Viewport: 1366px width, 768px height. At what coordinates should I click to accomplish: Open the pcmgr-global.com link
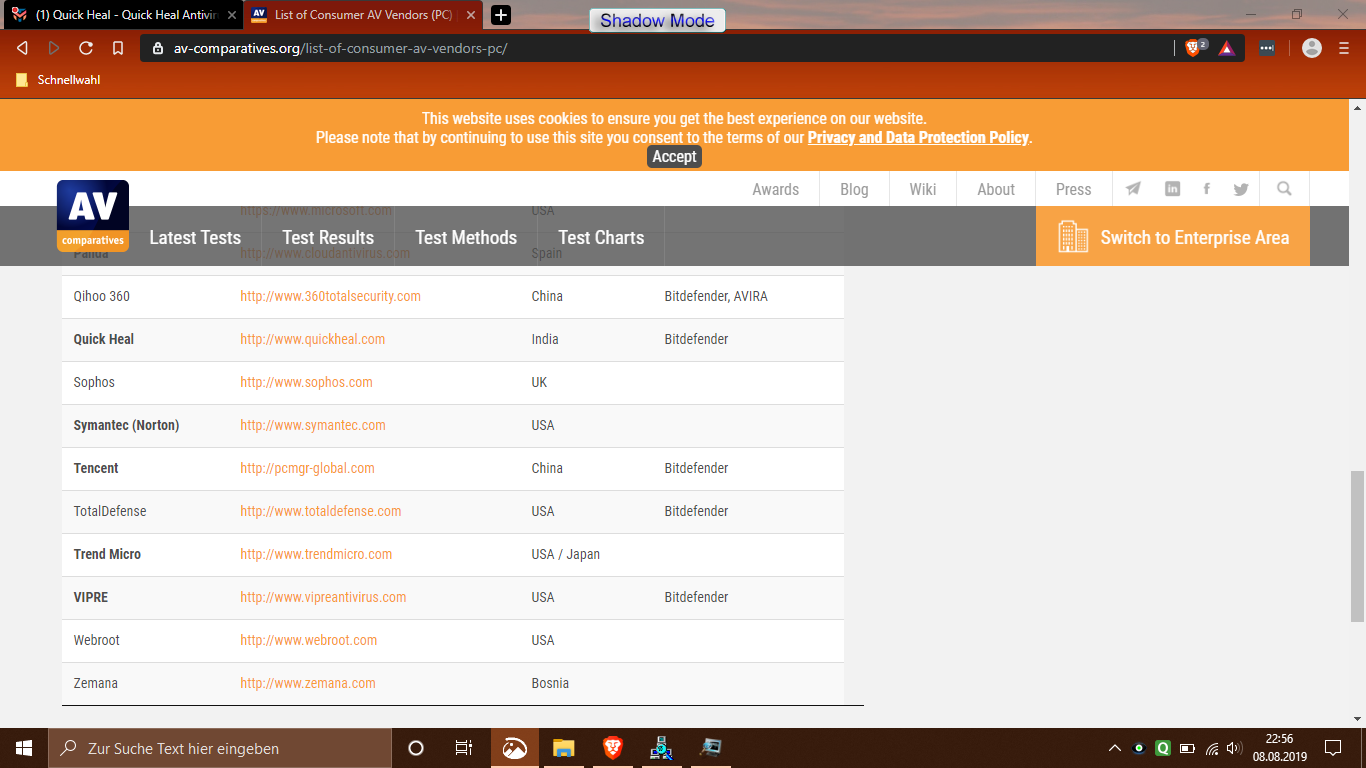click(307, 468)
